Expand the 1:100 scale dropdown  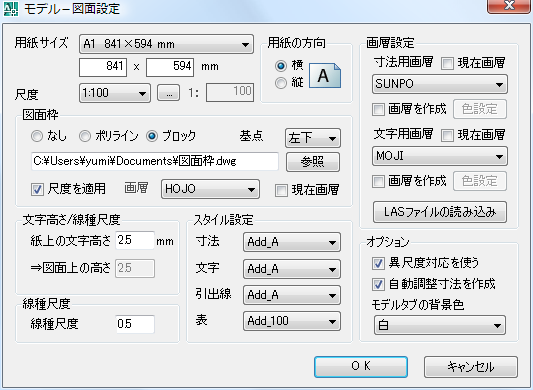click(115, 93)
